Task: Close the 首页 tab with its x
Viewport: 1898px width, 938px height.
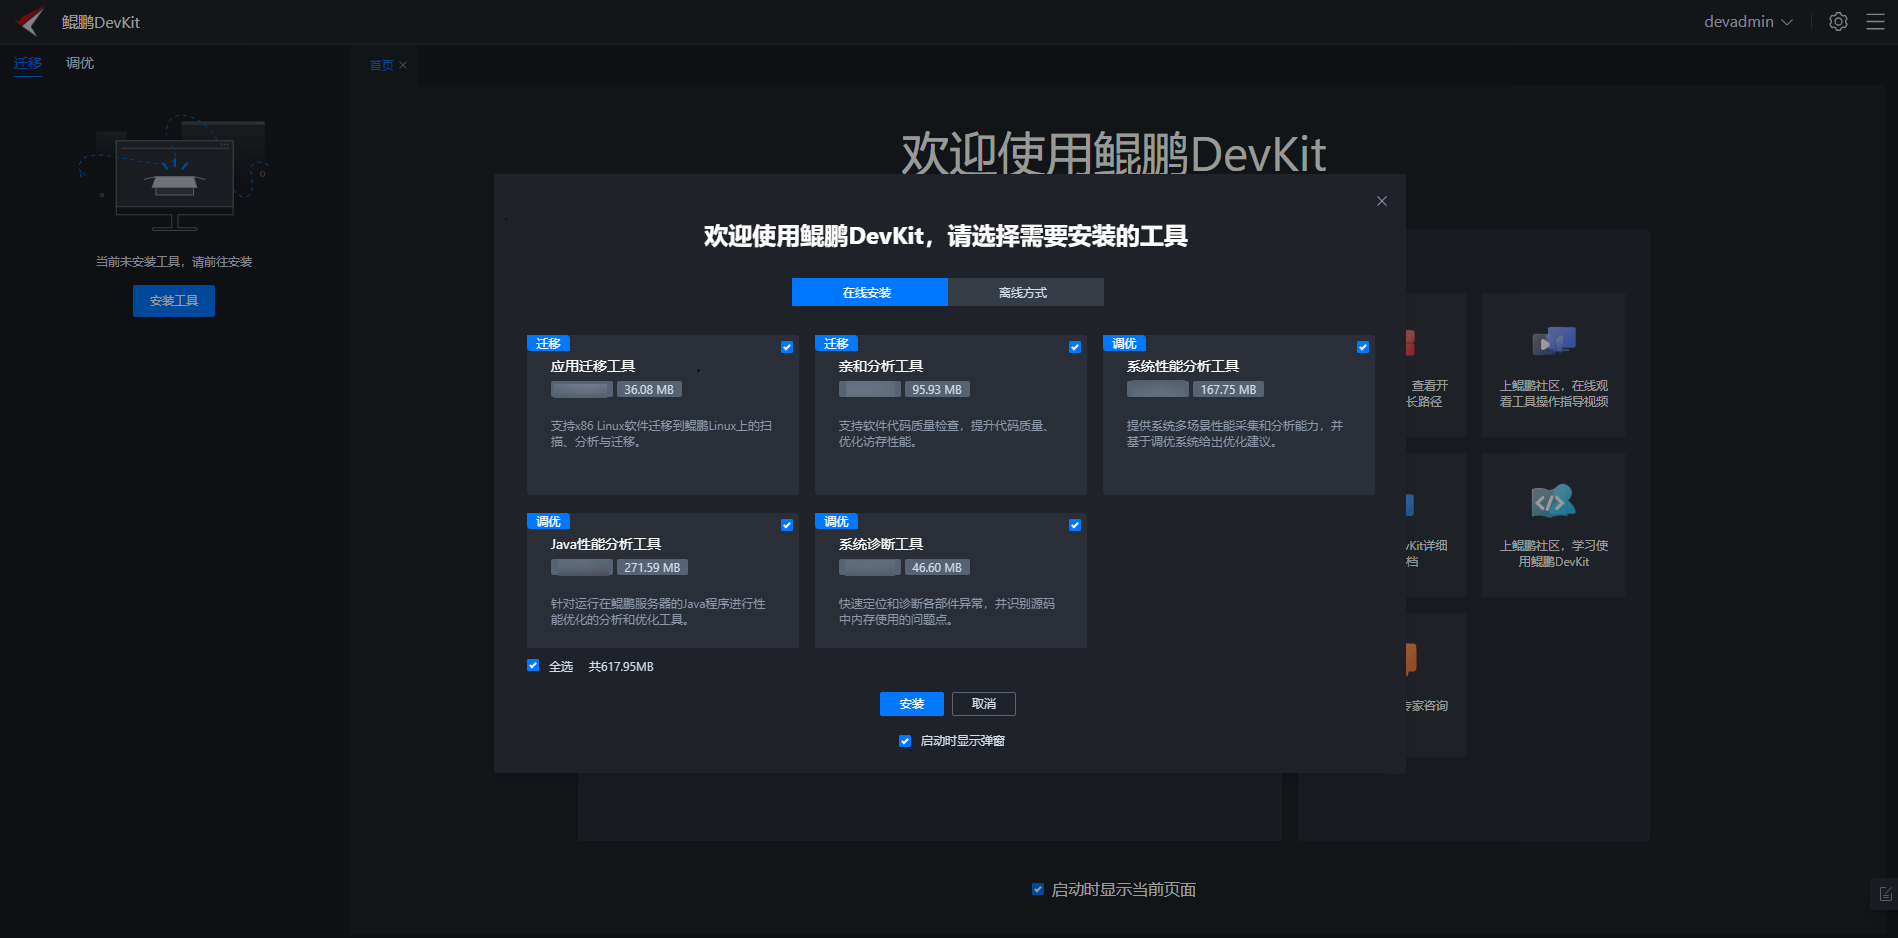Action: click(x=403, y=65)
